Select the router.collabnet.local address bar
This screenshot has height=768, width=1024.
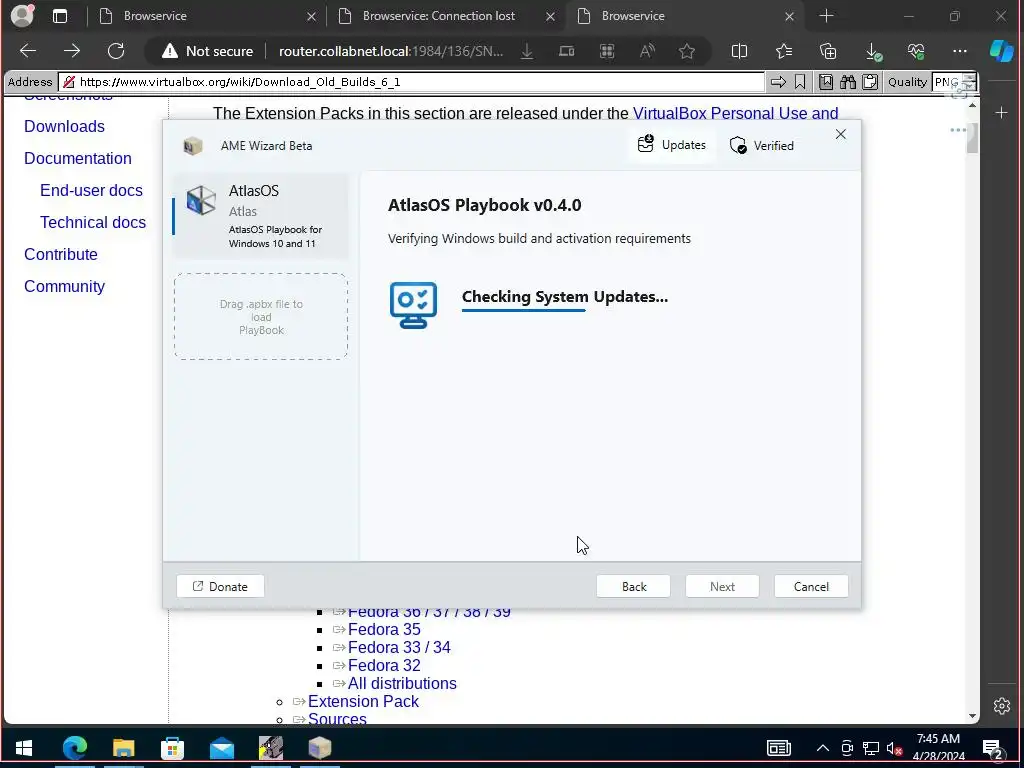[391, 51]
